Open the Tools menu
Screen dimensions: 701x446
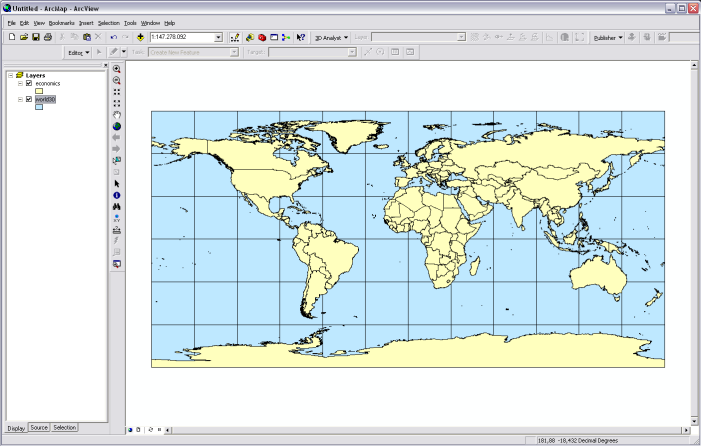tap(130, 23)
